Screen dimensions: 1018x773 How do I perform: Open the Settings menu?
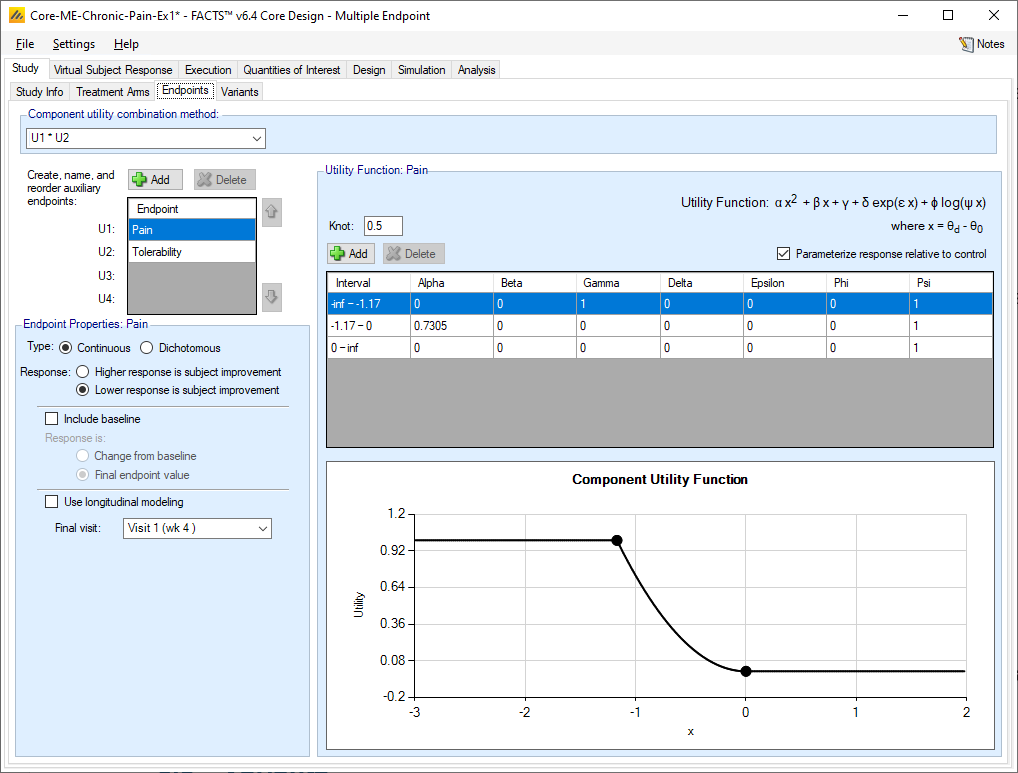point(74,44)
